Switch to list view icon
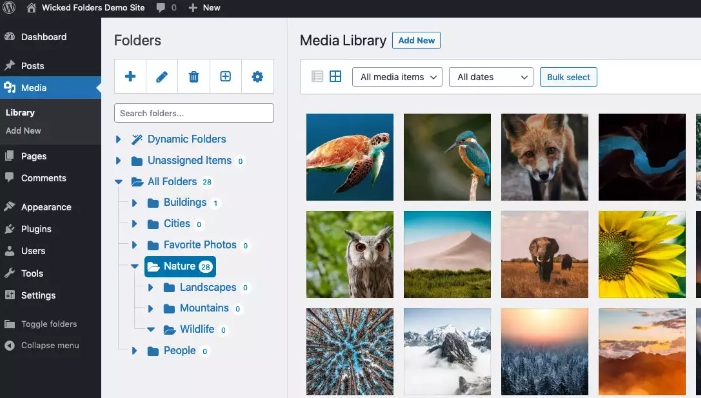Screen dimensions: 701x398 pyautogui.click(x=317, y=76)
